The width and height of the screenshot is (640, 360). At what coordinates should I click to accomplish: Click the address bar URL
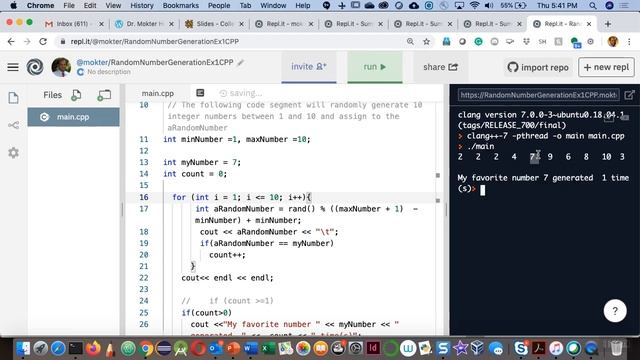click(154, 42)
